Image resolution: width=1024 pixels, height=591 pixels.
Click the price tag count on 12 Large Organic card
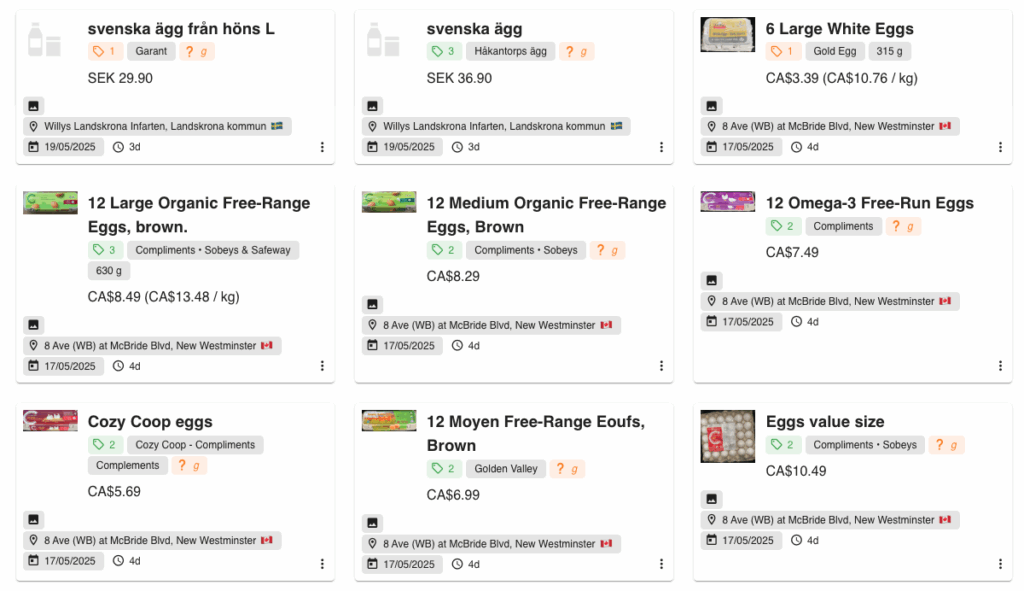pos(104,250)
